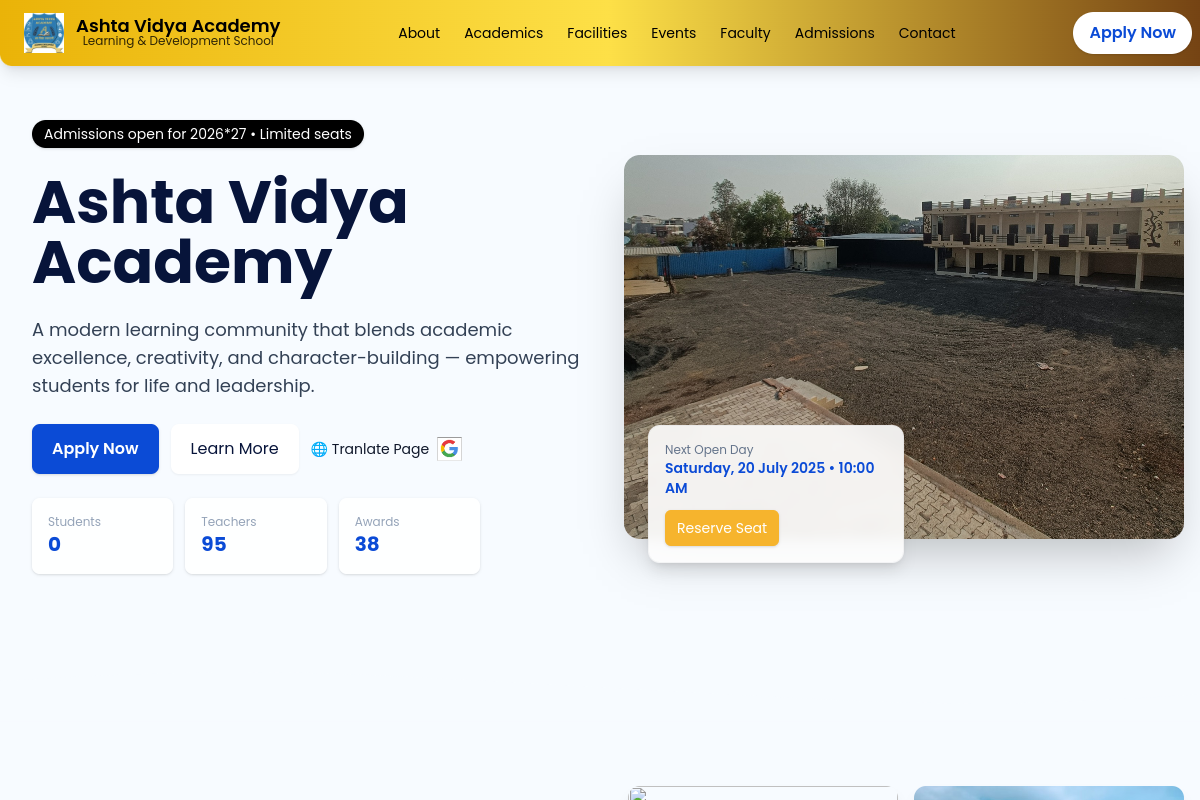Click the Admissions open 2026 badge
The height and width of the screenshot is (800, 1200).
tap(198, 134)
